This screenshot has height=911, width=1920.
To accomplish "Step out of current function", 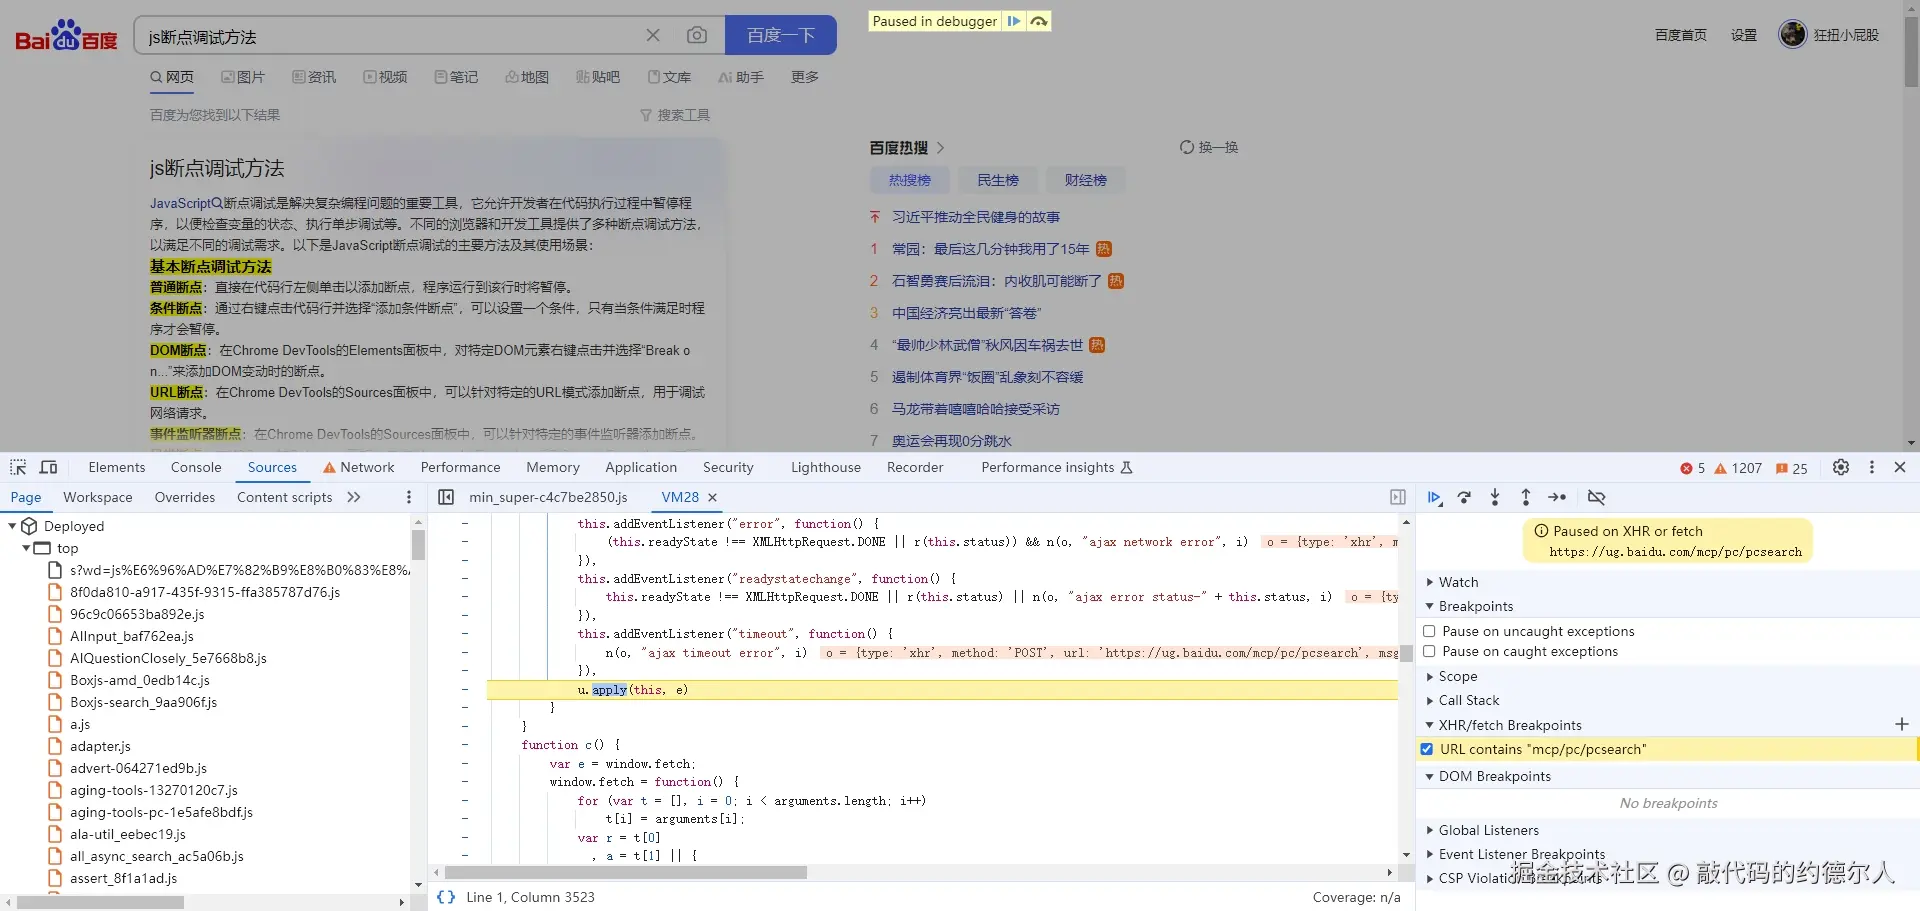I will point(1526,497).
